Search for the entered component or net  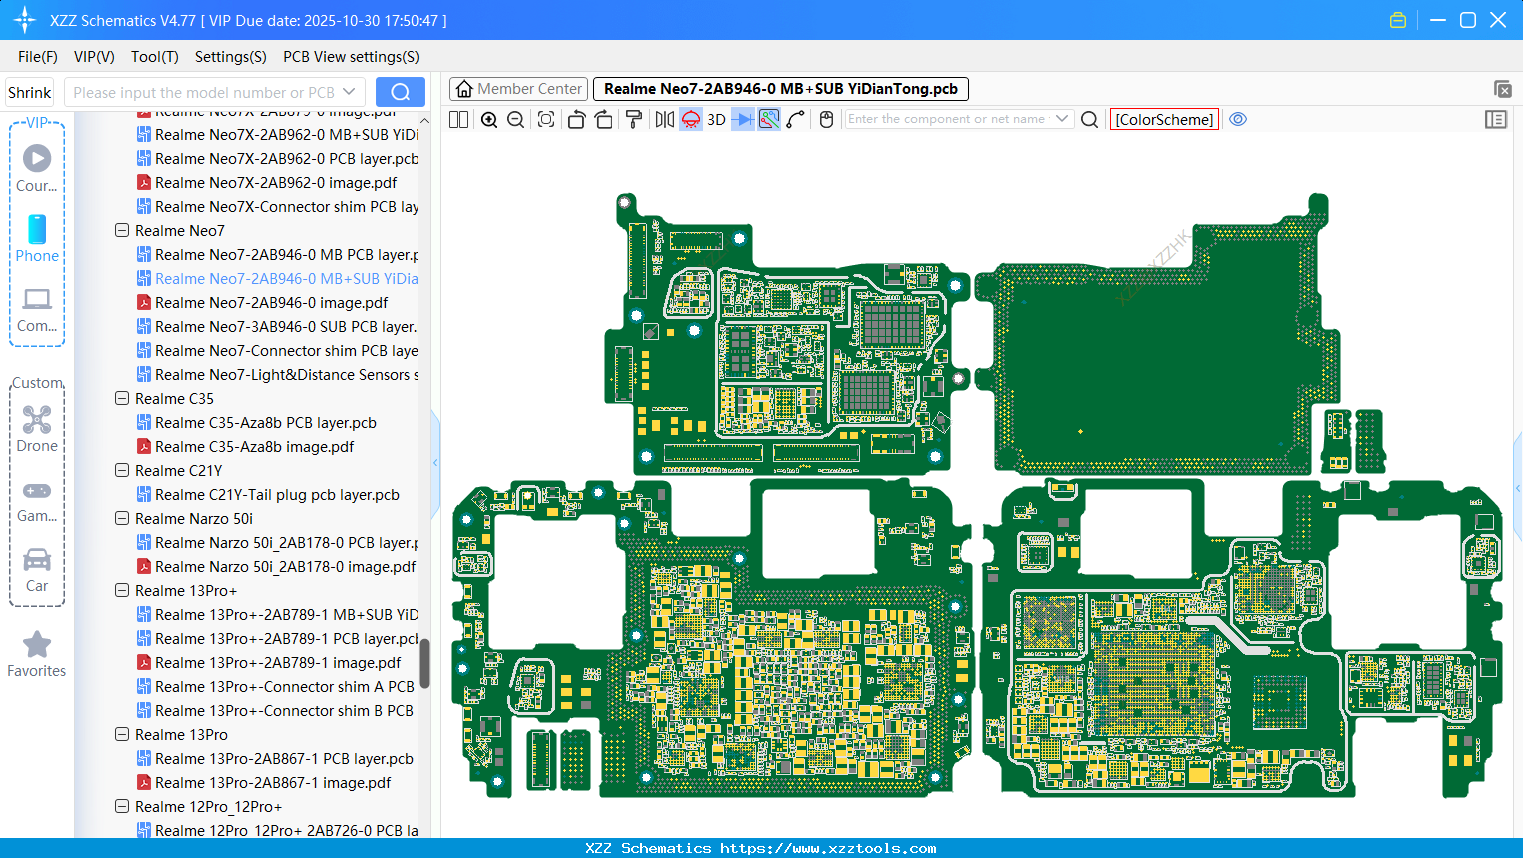1090,119
